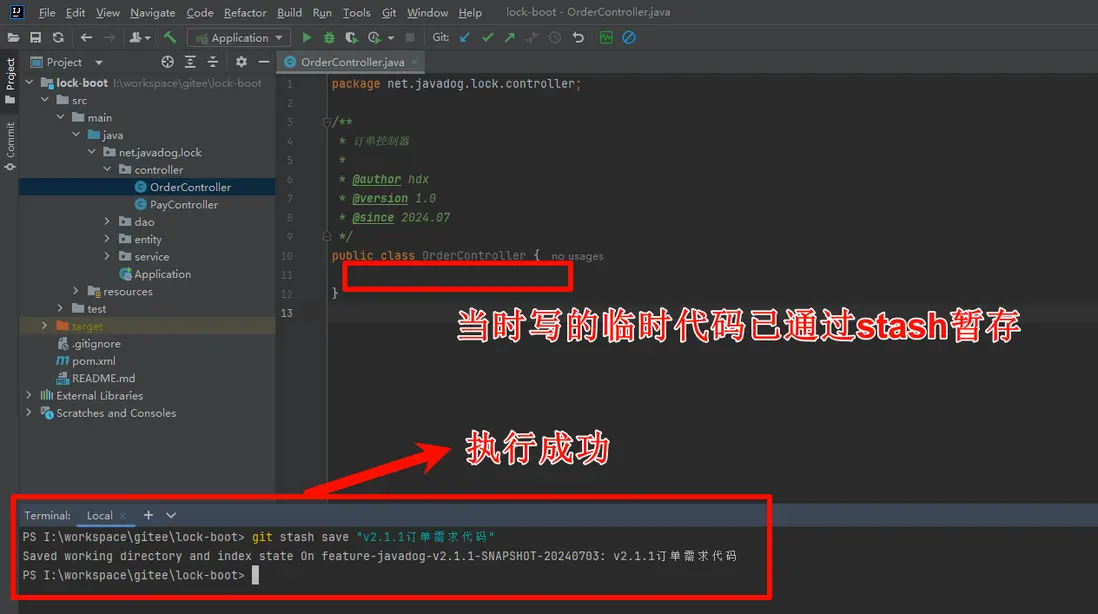Image resolution: width=1098 pixels, height=614 pixels.
Task: Expand the dao package
Action: (x=107, y=221)
